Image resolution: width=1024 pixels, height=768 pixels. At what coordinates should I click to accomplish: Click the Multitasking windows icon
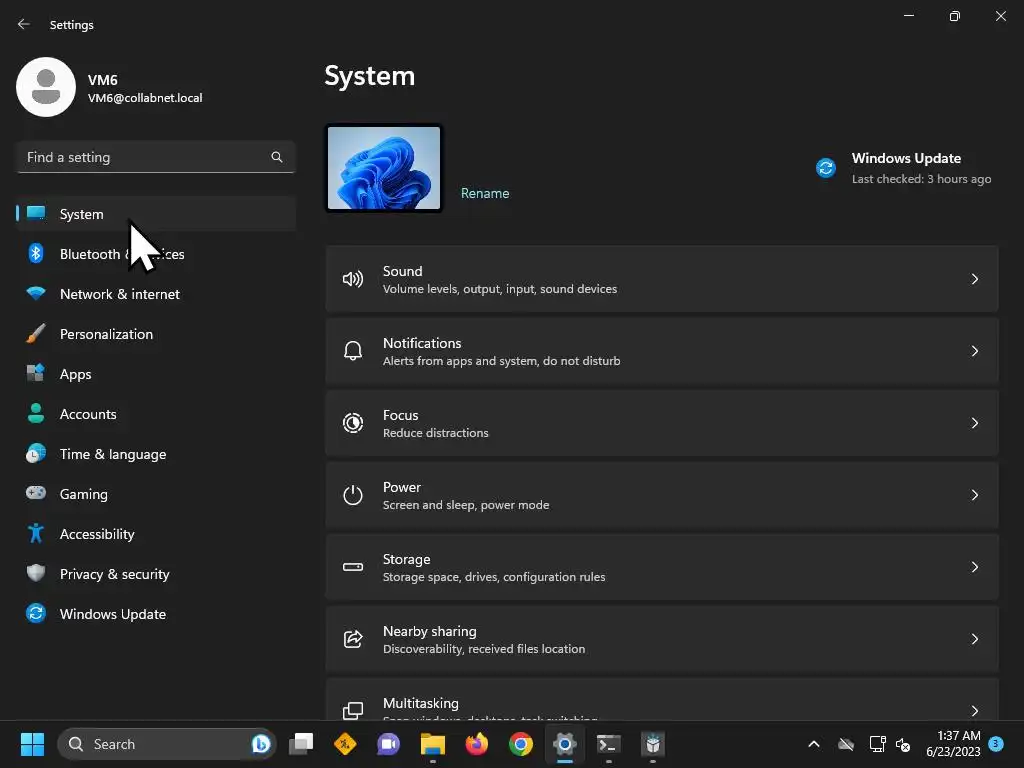click(353, 711)
